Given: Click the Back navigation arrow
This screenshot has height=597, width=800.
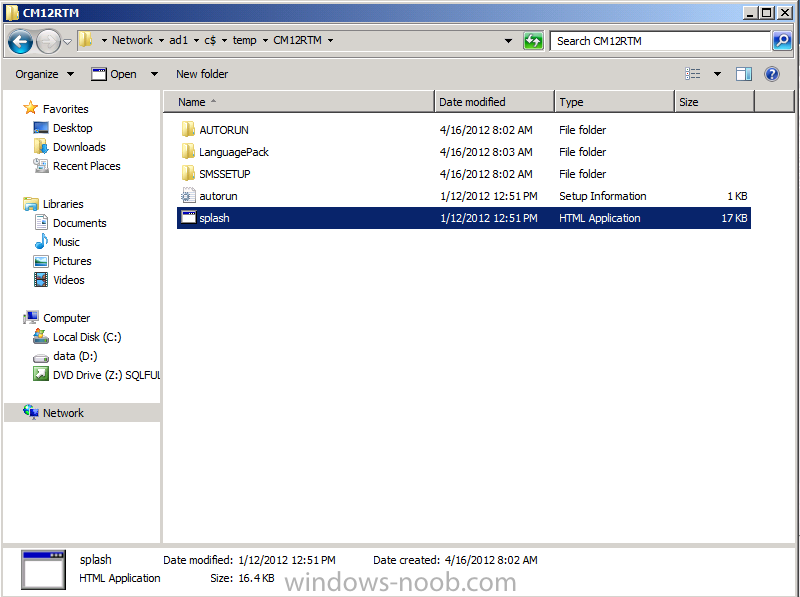Looking at the screenshot, I should click(x=21, y=41).
